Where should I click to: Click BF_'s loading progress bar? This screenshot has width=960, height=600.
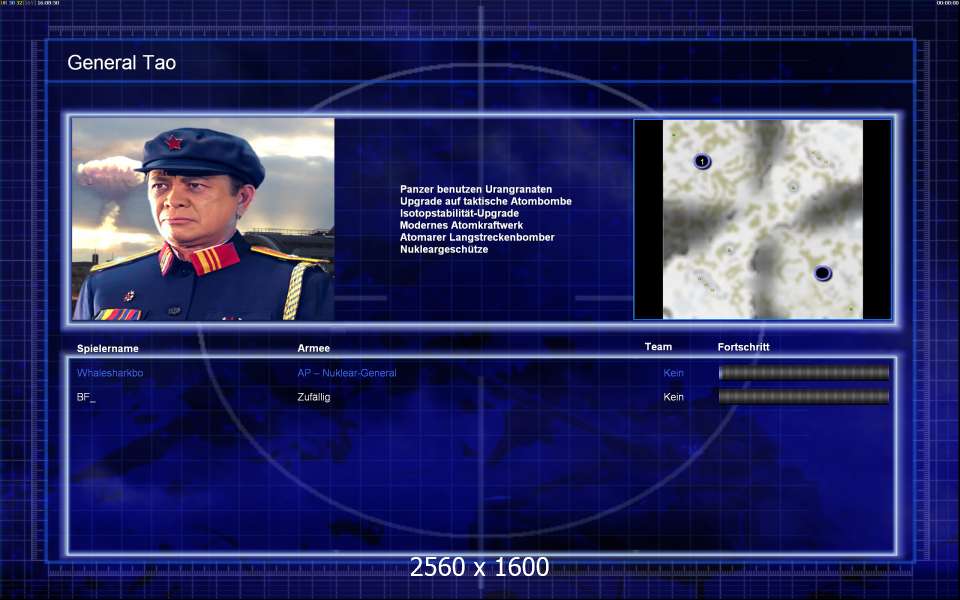tap(803, 397)
